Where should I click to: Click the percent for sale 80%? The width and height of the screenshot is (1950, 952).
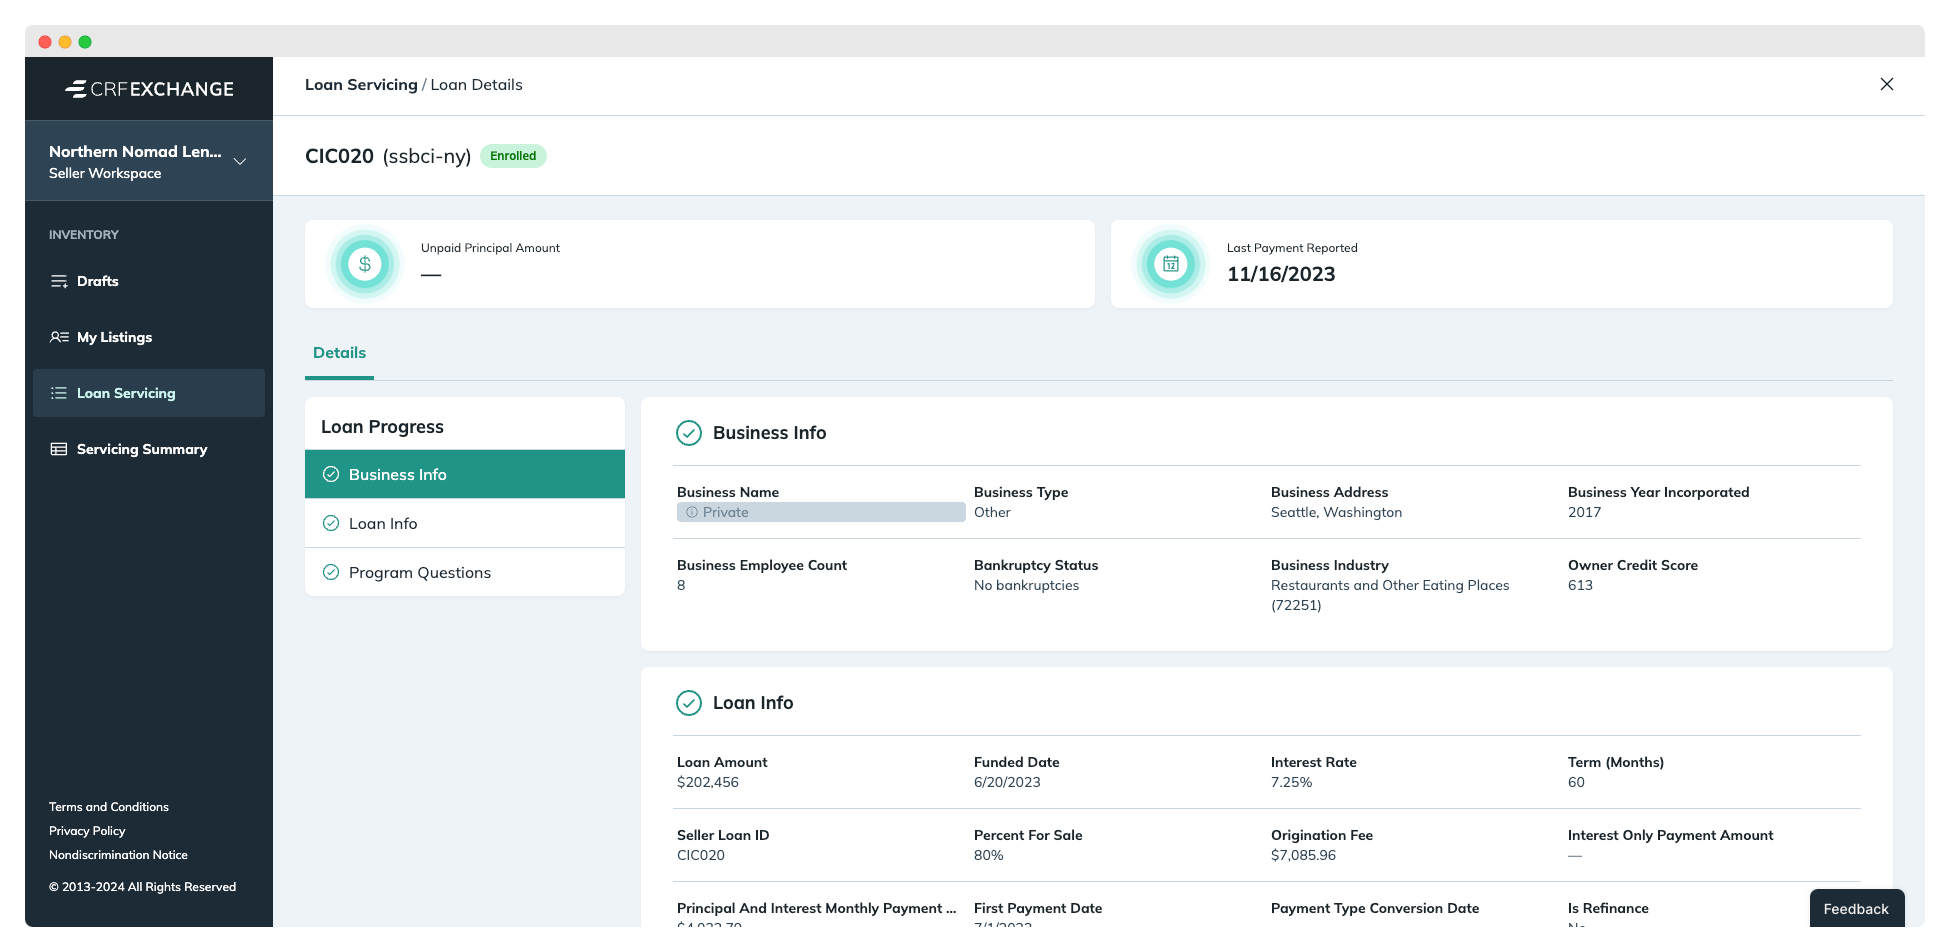point(988,855)
